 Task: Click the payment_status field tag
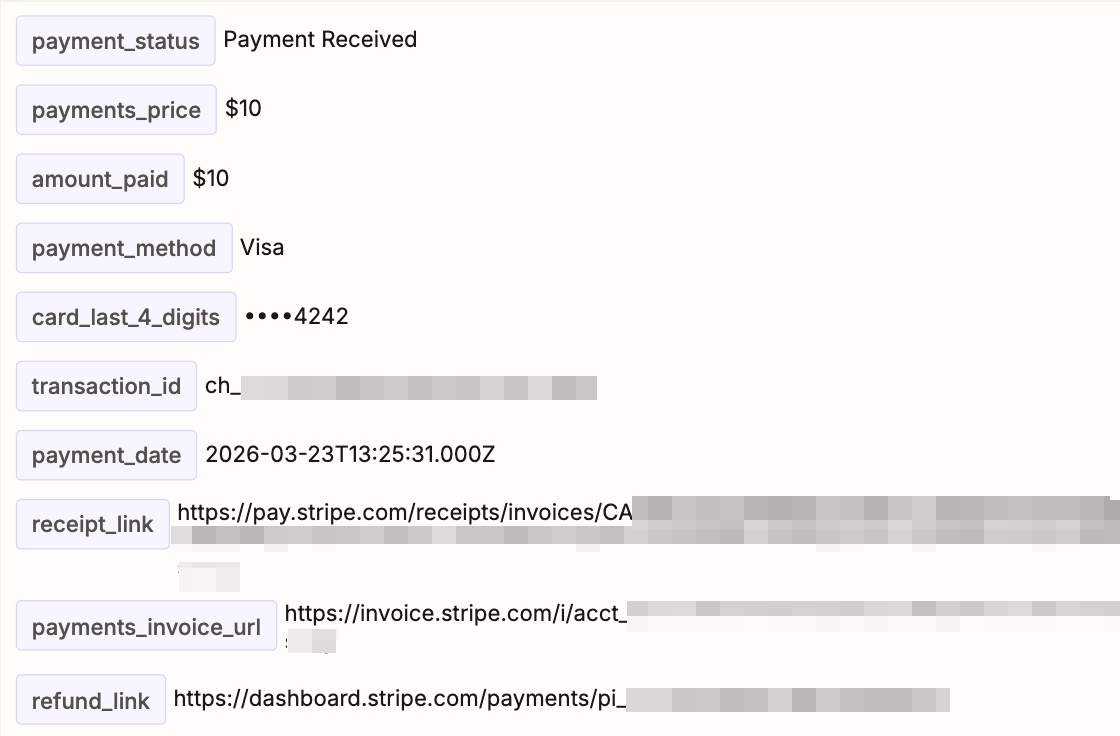click(115, 41)
